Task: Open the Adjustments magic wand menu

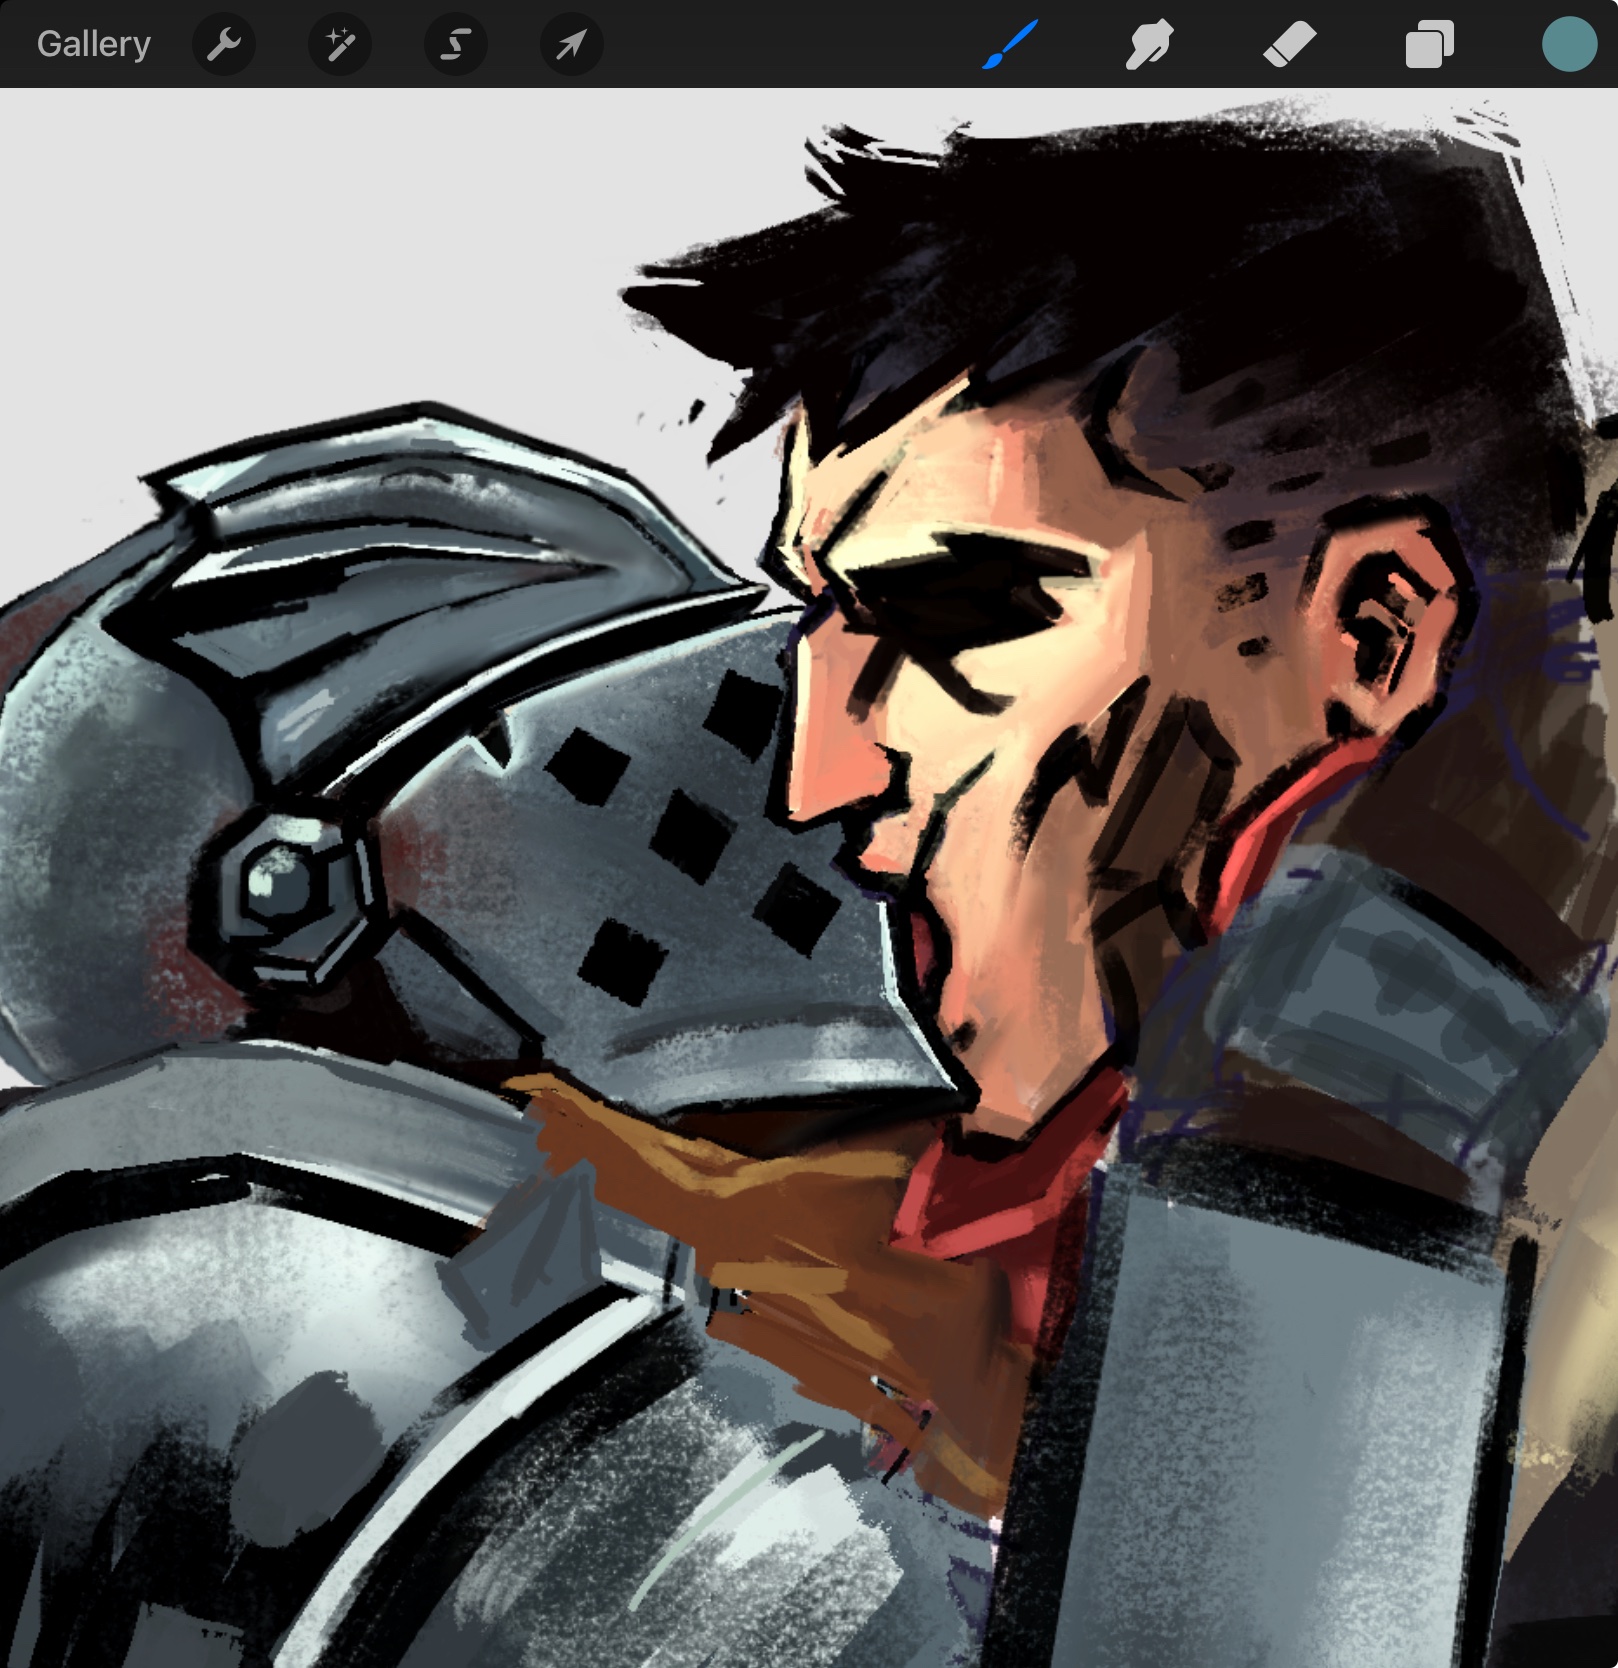Action: (x=340, y=44)
